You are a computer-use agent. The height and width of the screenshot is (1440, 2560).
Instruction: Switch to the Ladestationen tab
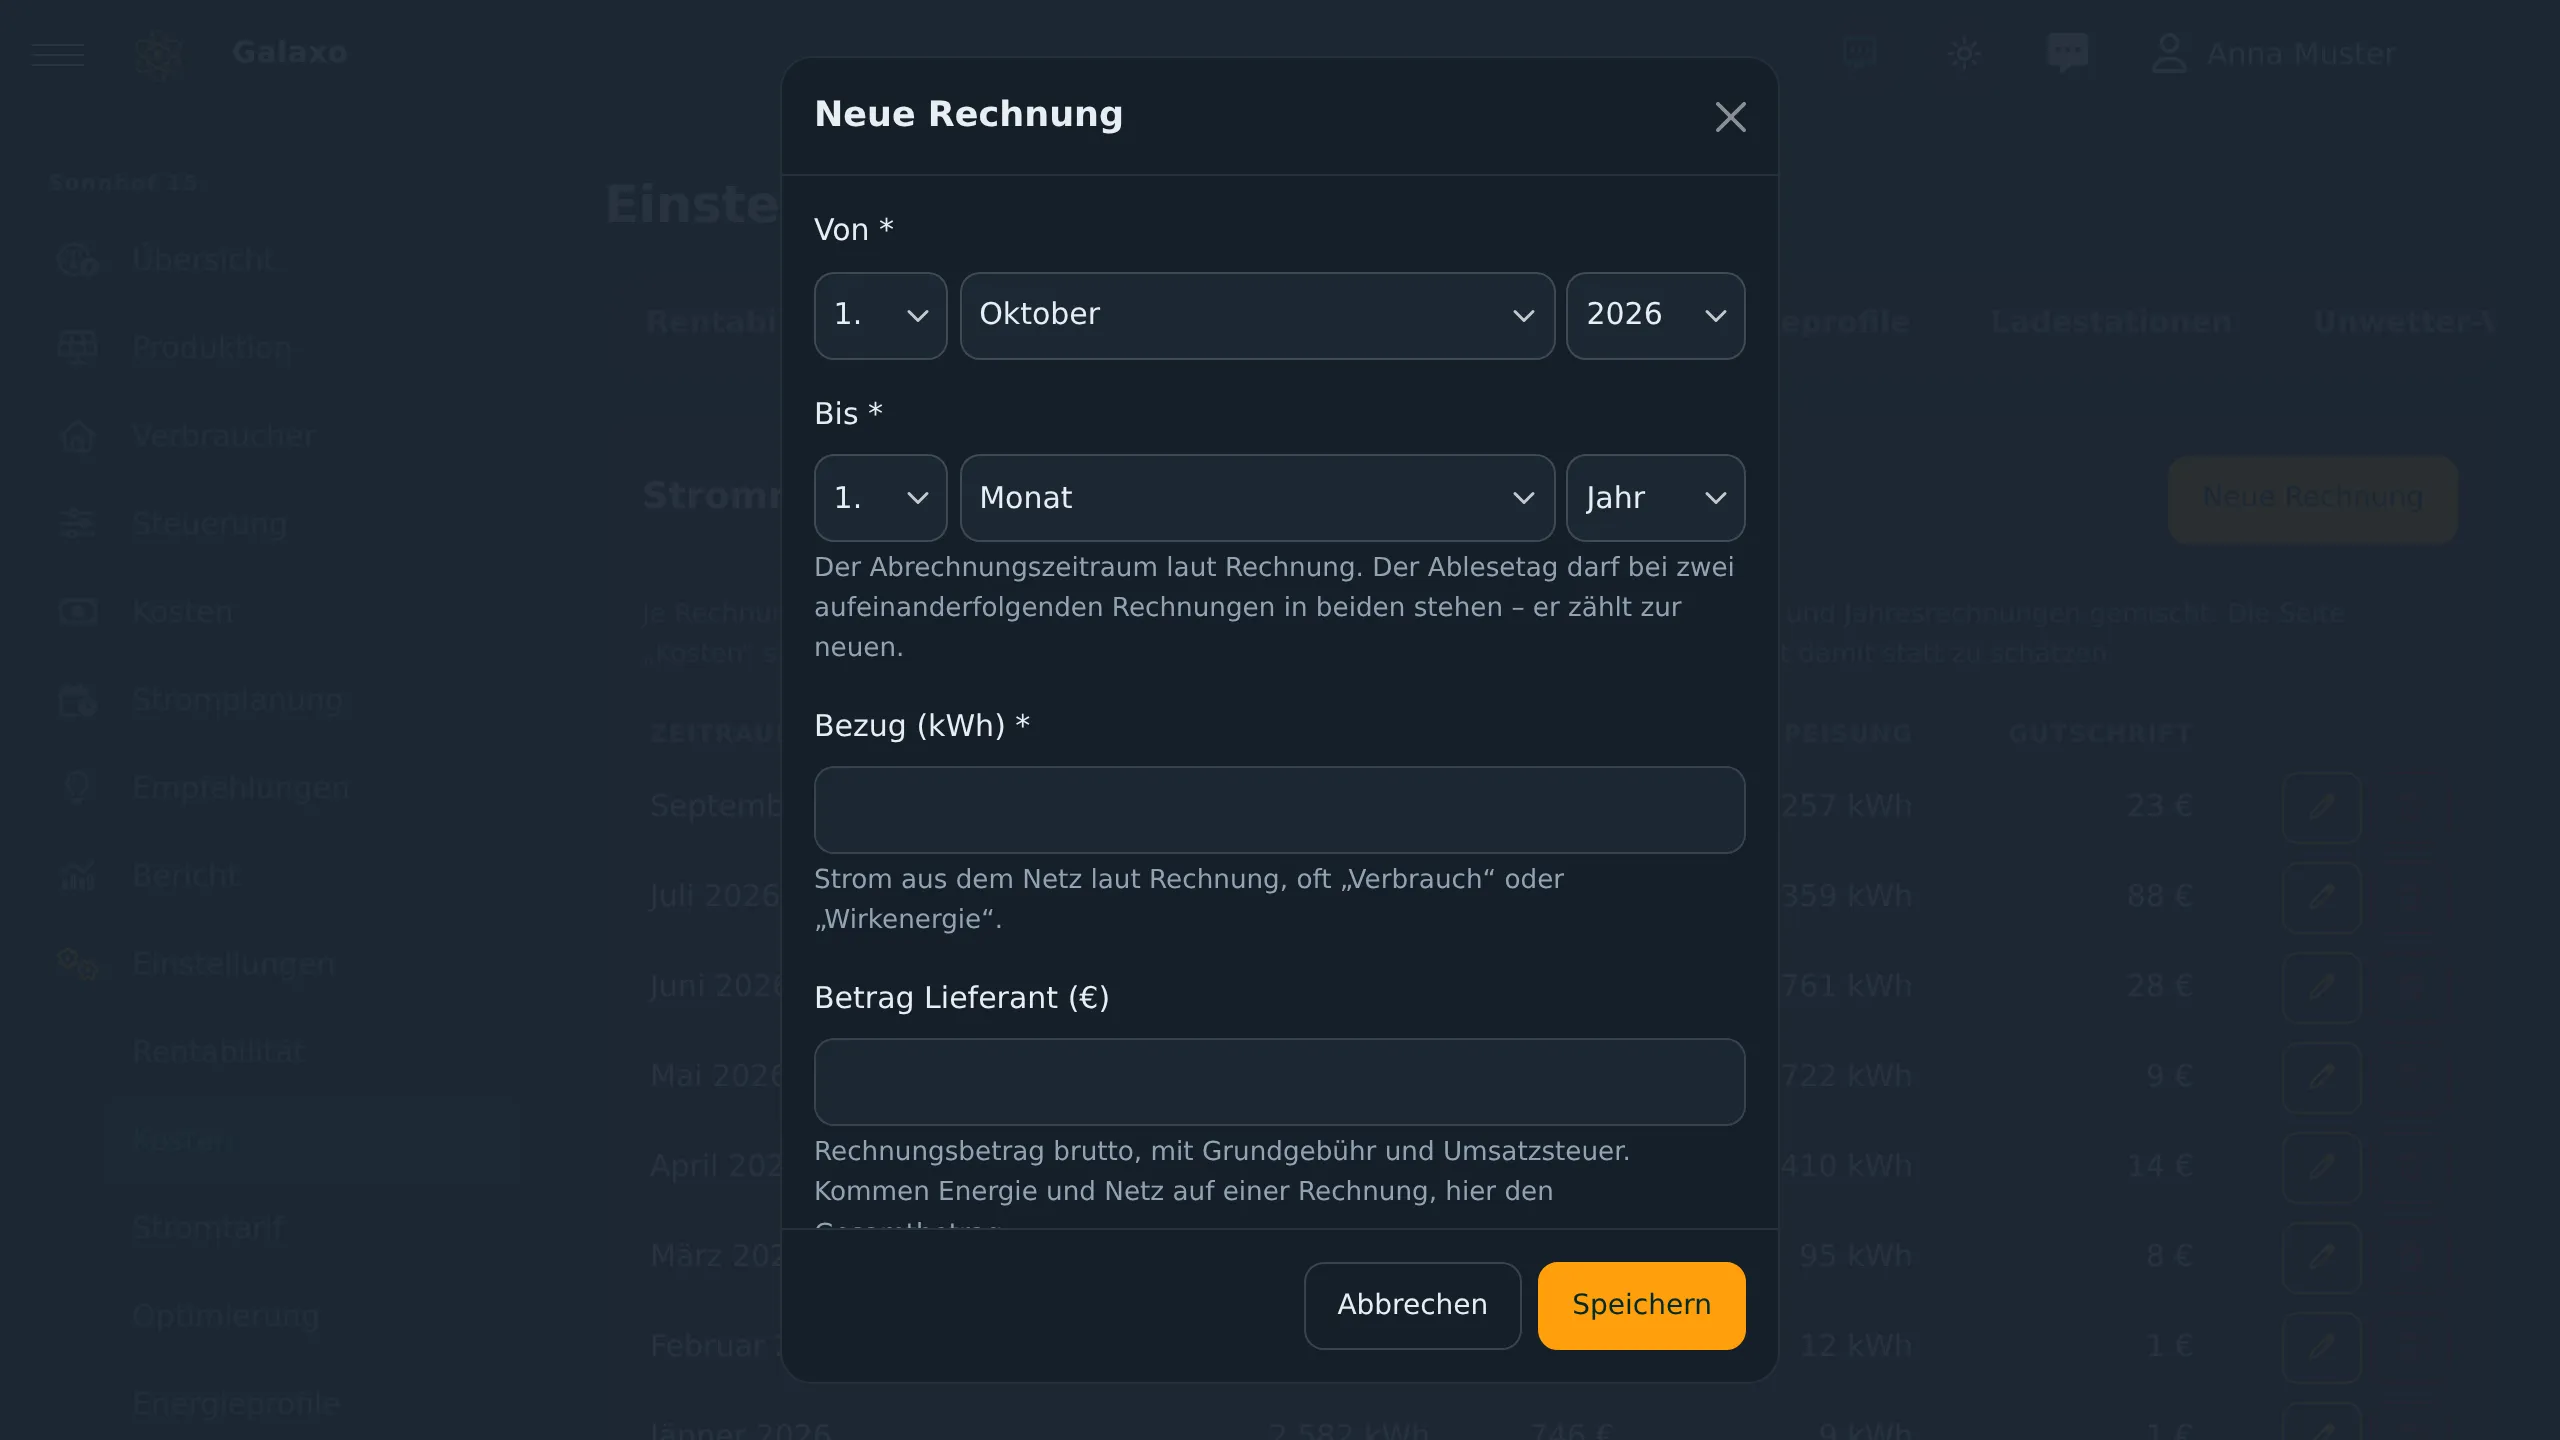pos(2110,322)
